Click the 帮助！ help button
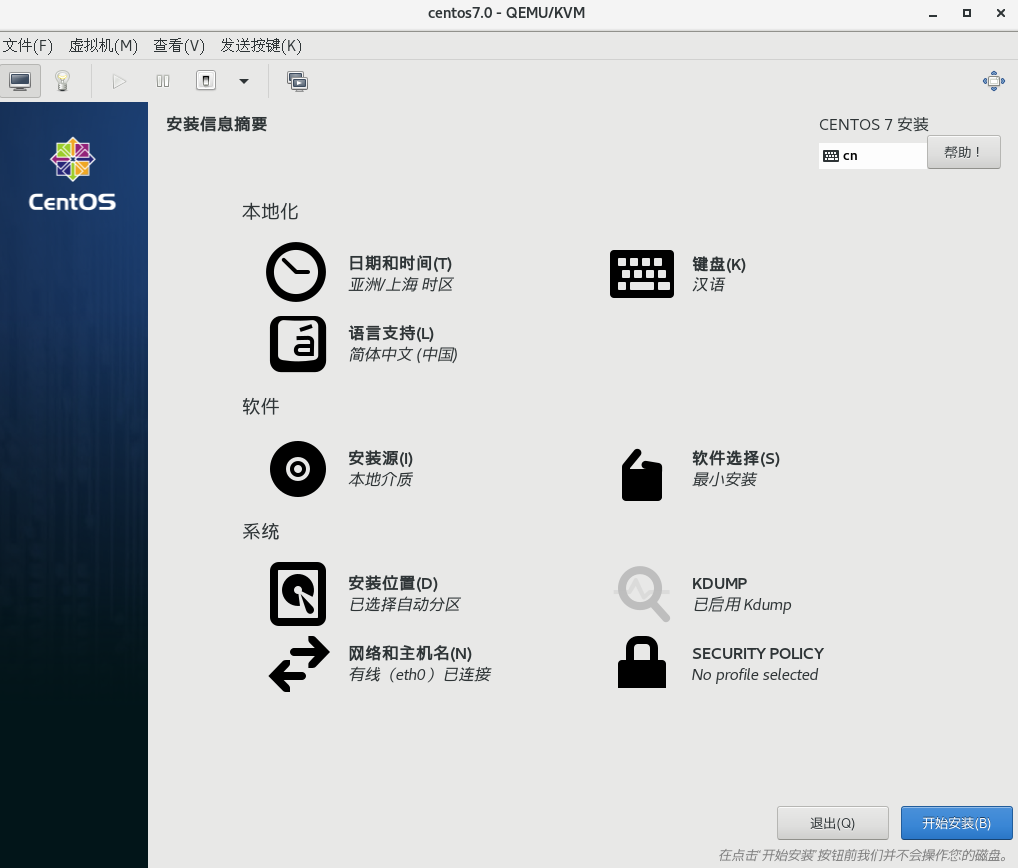 [963, 152]
